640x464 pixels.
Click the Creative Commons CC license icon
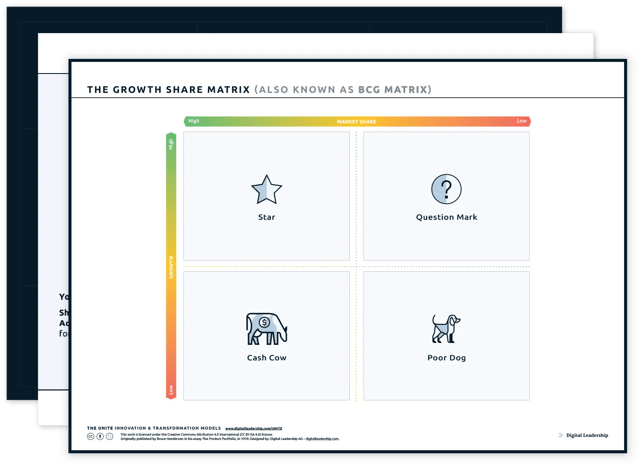click(x=91, y=436)
